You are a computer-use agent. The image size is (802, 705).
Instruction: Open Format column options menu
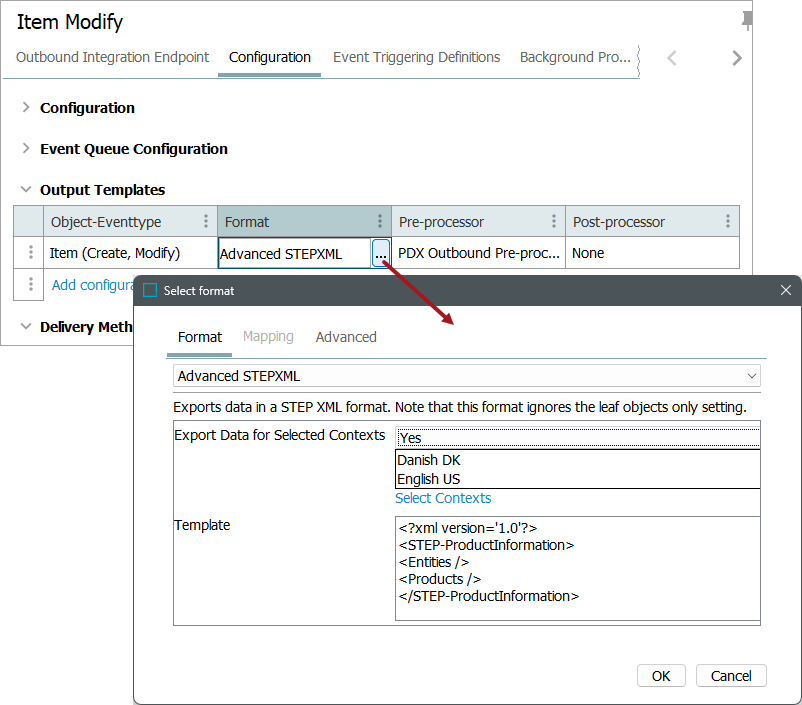coord(380,222)
